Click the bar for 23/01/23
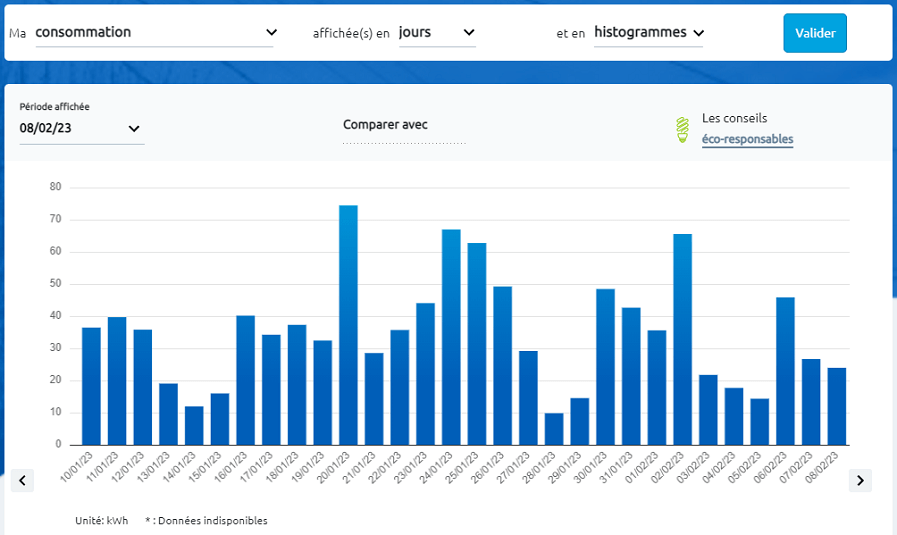 click(426, 374)
